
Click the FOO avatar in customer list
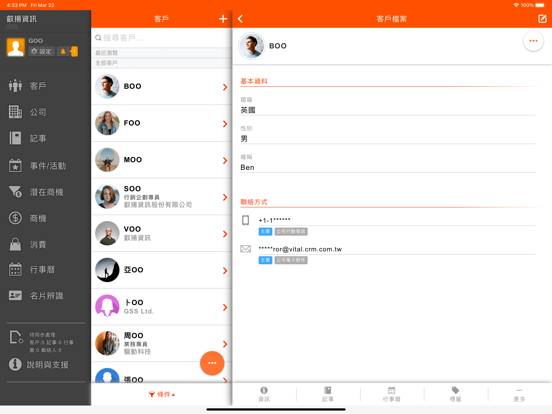point(107,123)
